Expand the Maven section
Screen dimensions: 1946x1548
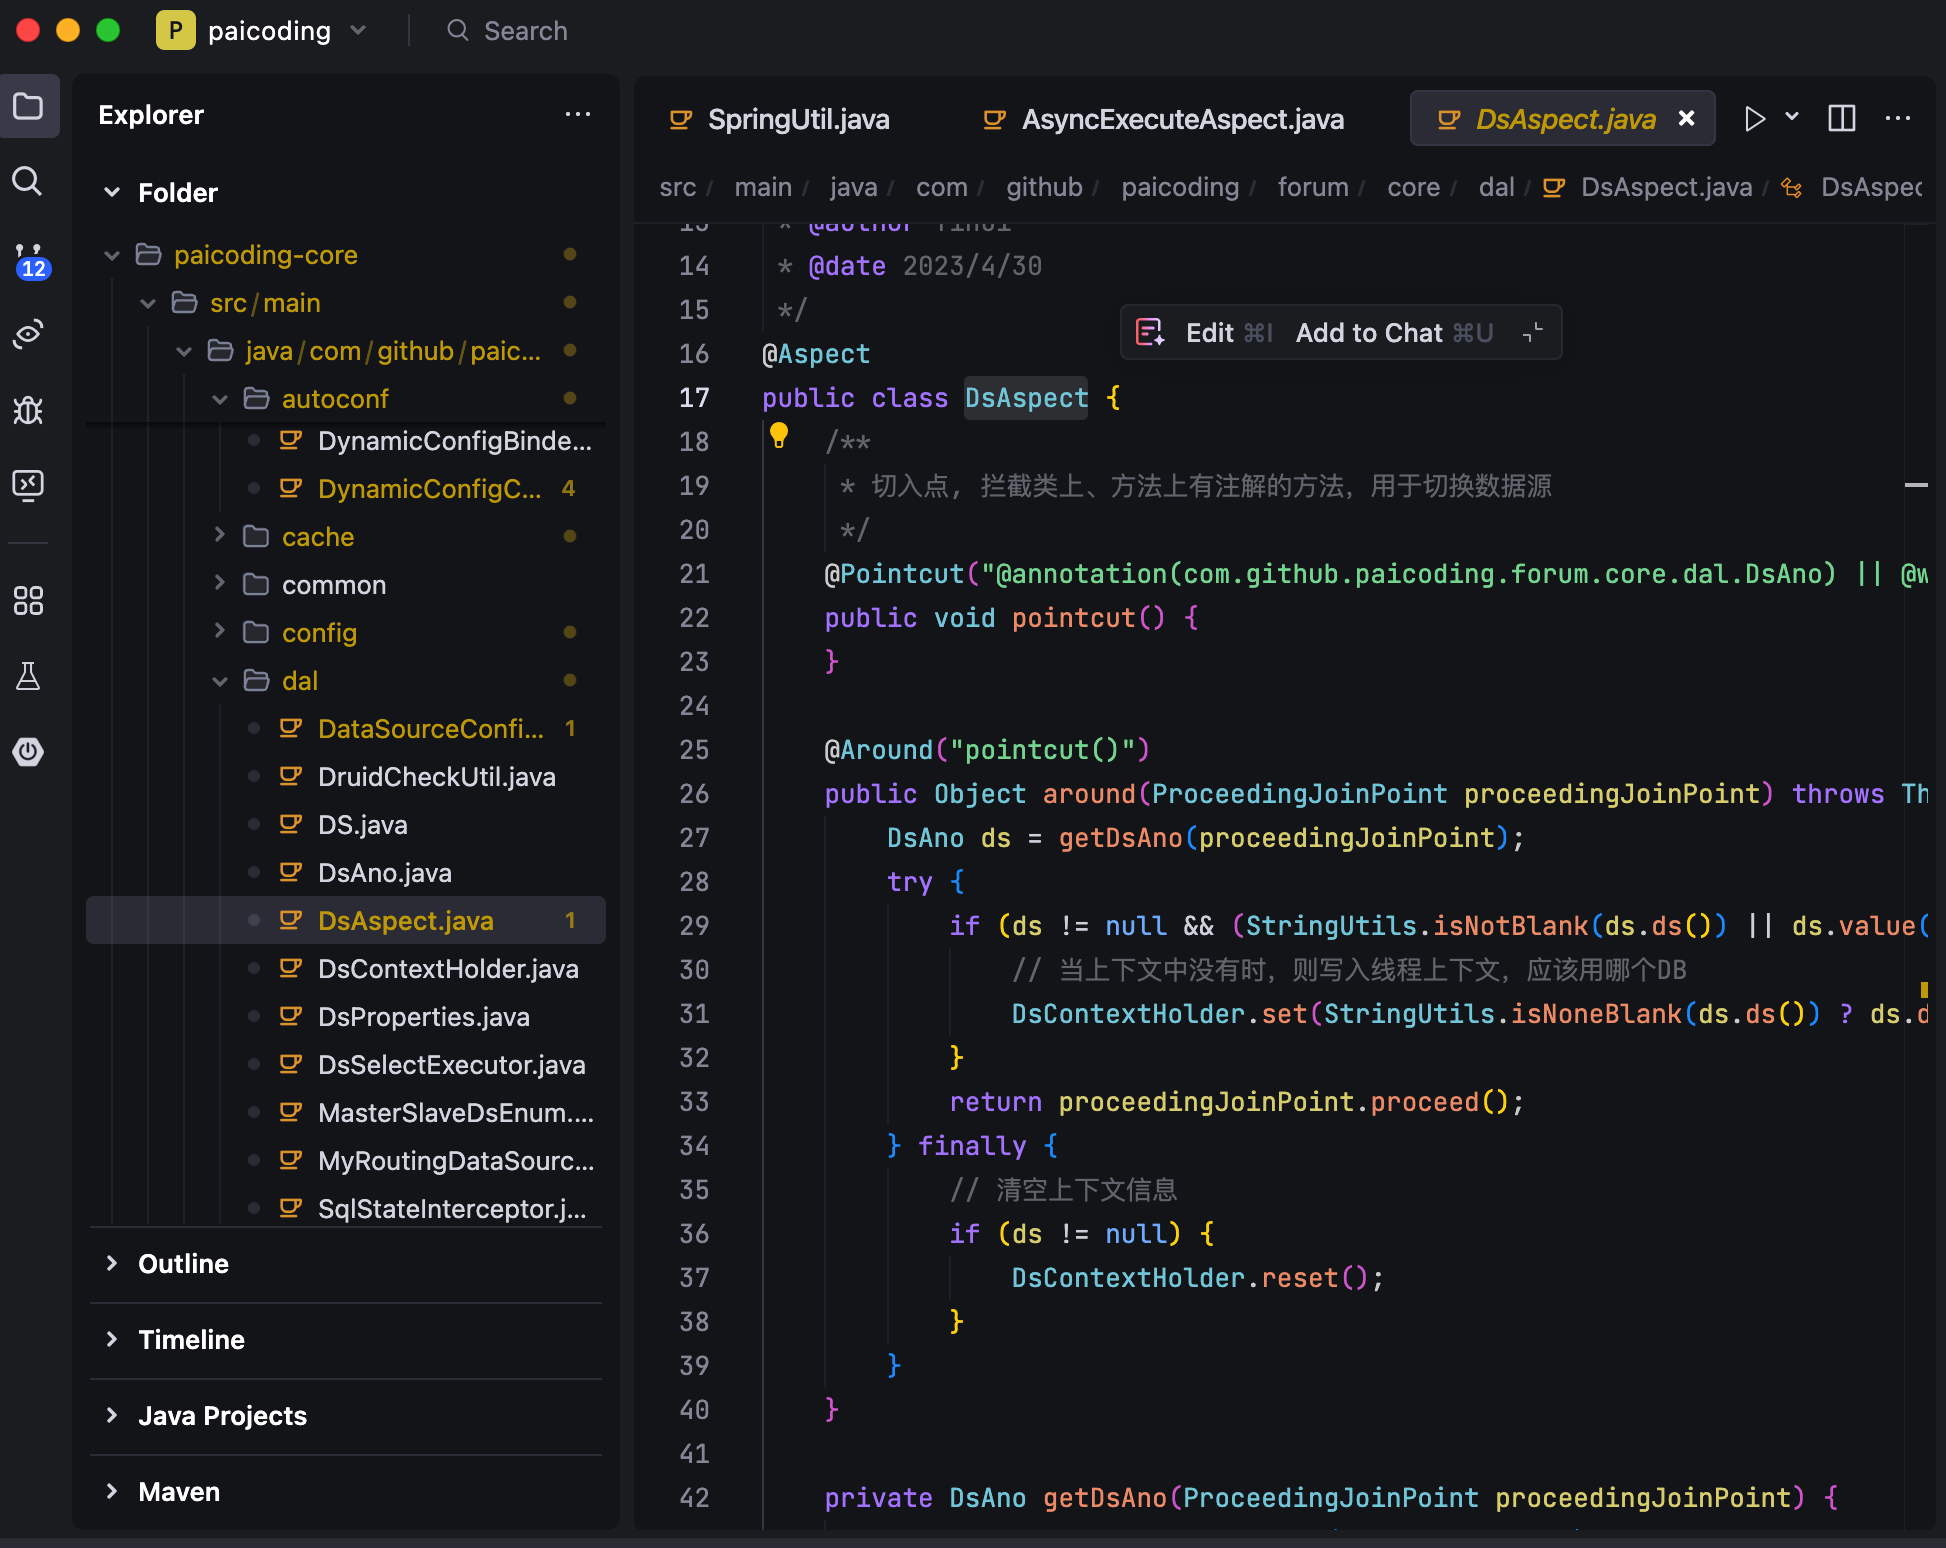(x=179, y=1492)
